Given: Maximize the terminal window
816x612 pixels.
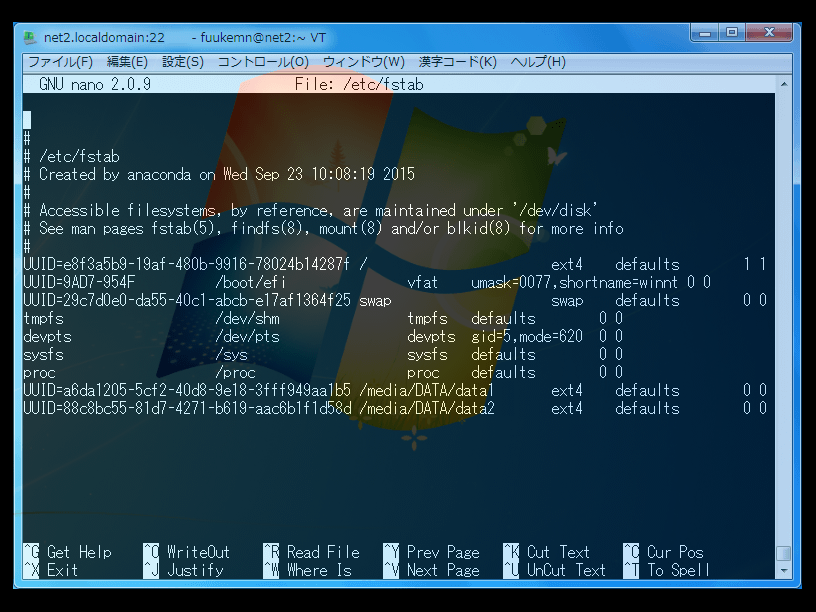Looking at the screenshot, I should pyautogui.click(x=732, y=33).
